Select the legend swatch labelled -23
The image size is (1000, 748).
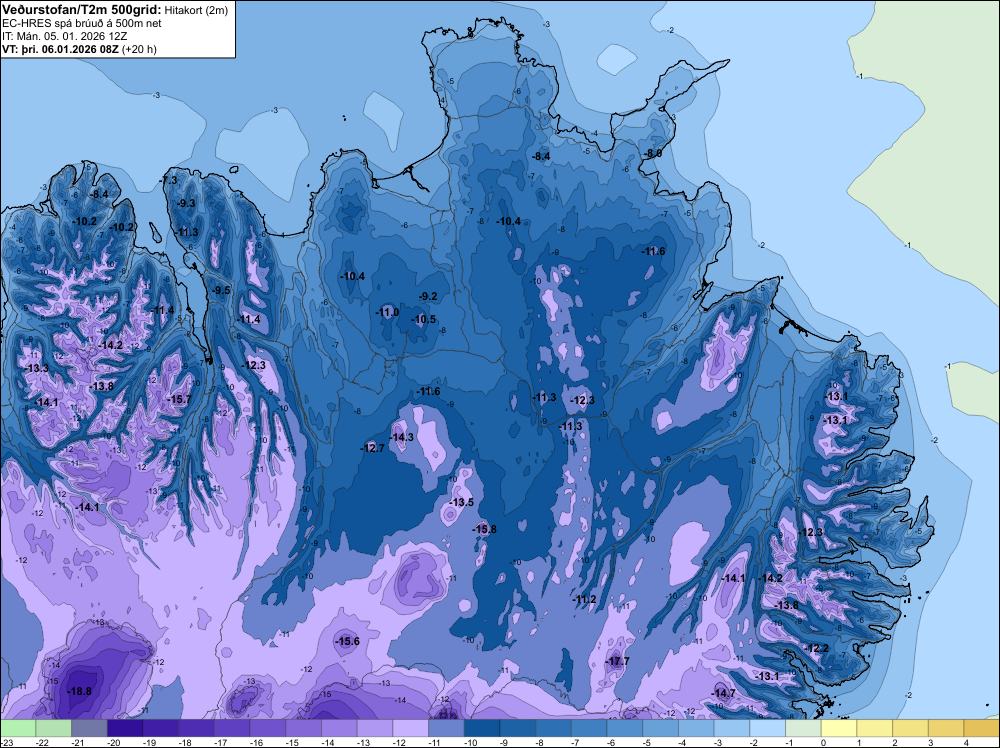click(x=18, y=728)
